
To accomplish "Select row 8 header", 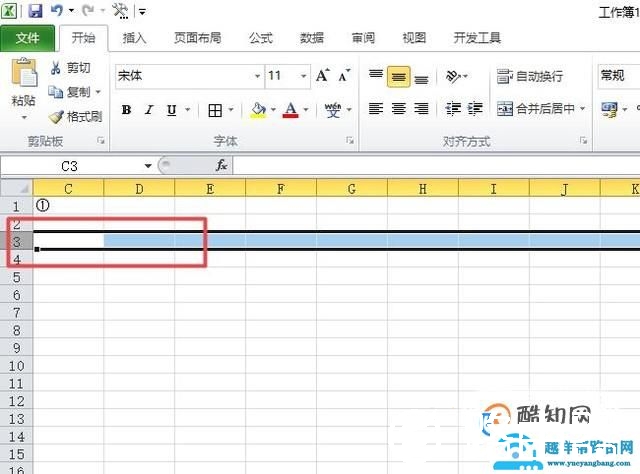I will [x=16, y=330].
